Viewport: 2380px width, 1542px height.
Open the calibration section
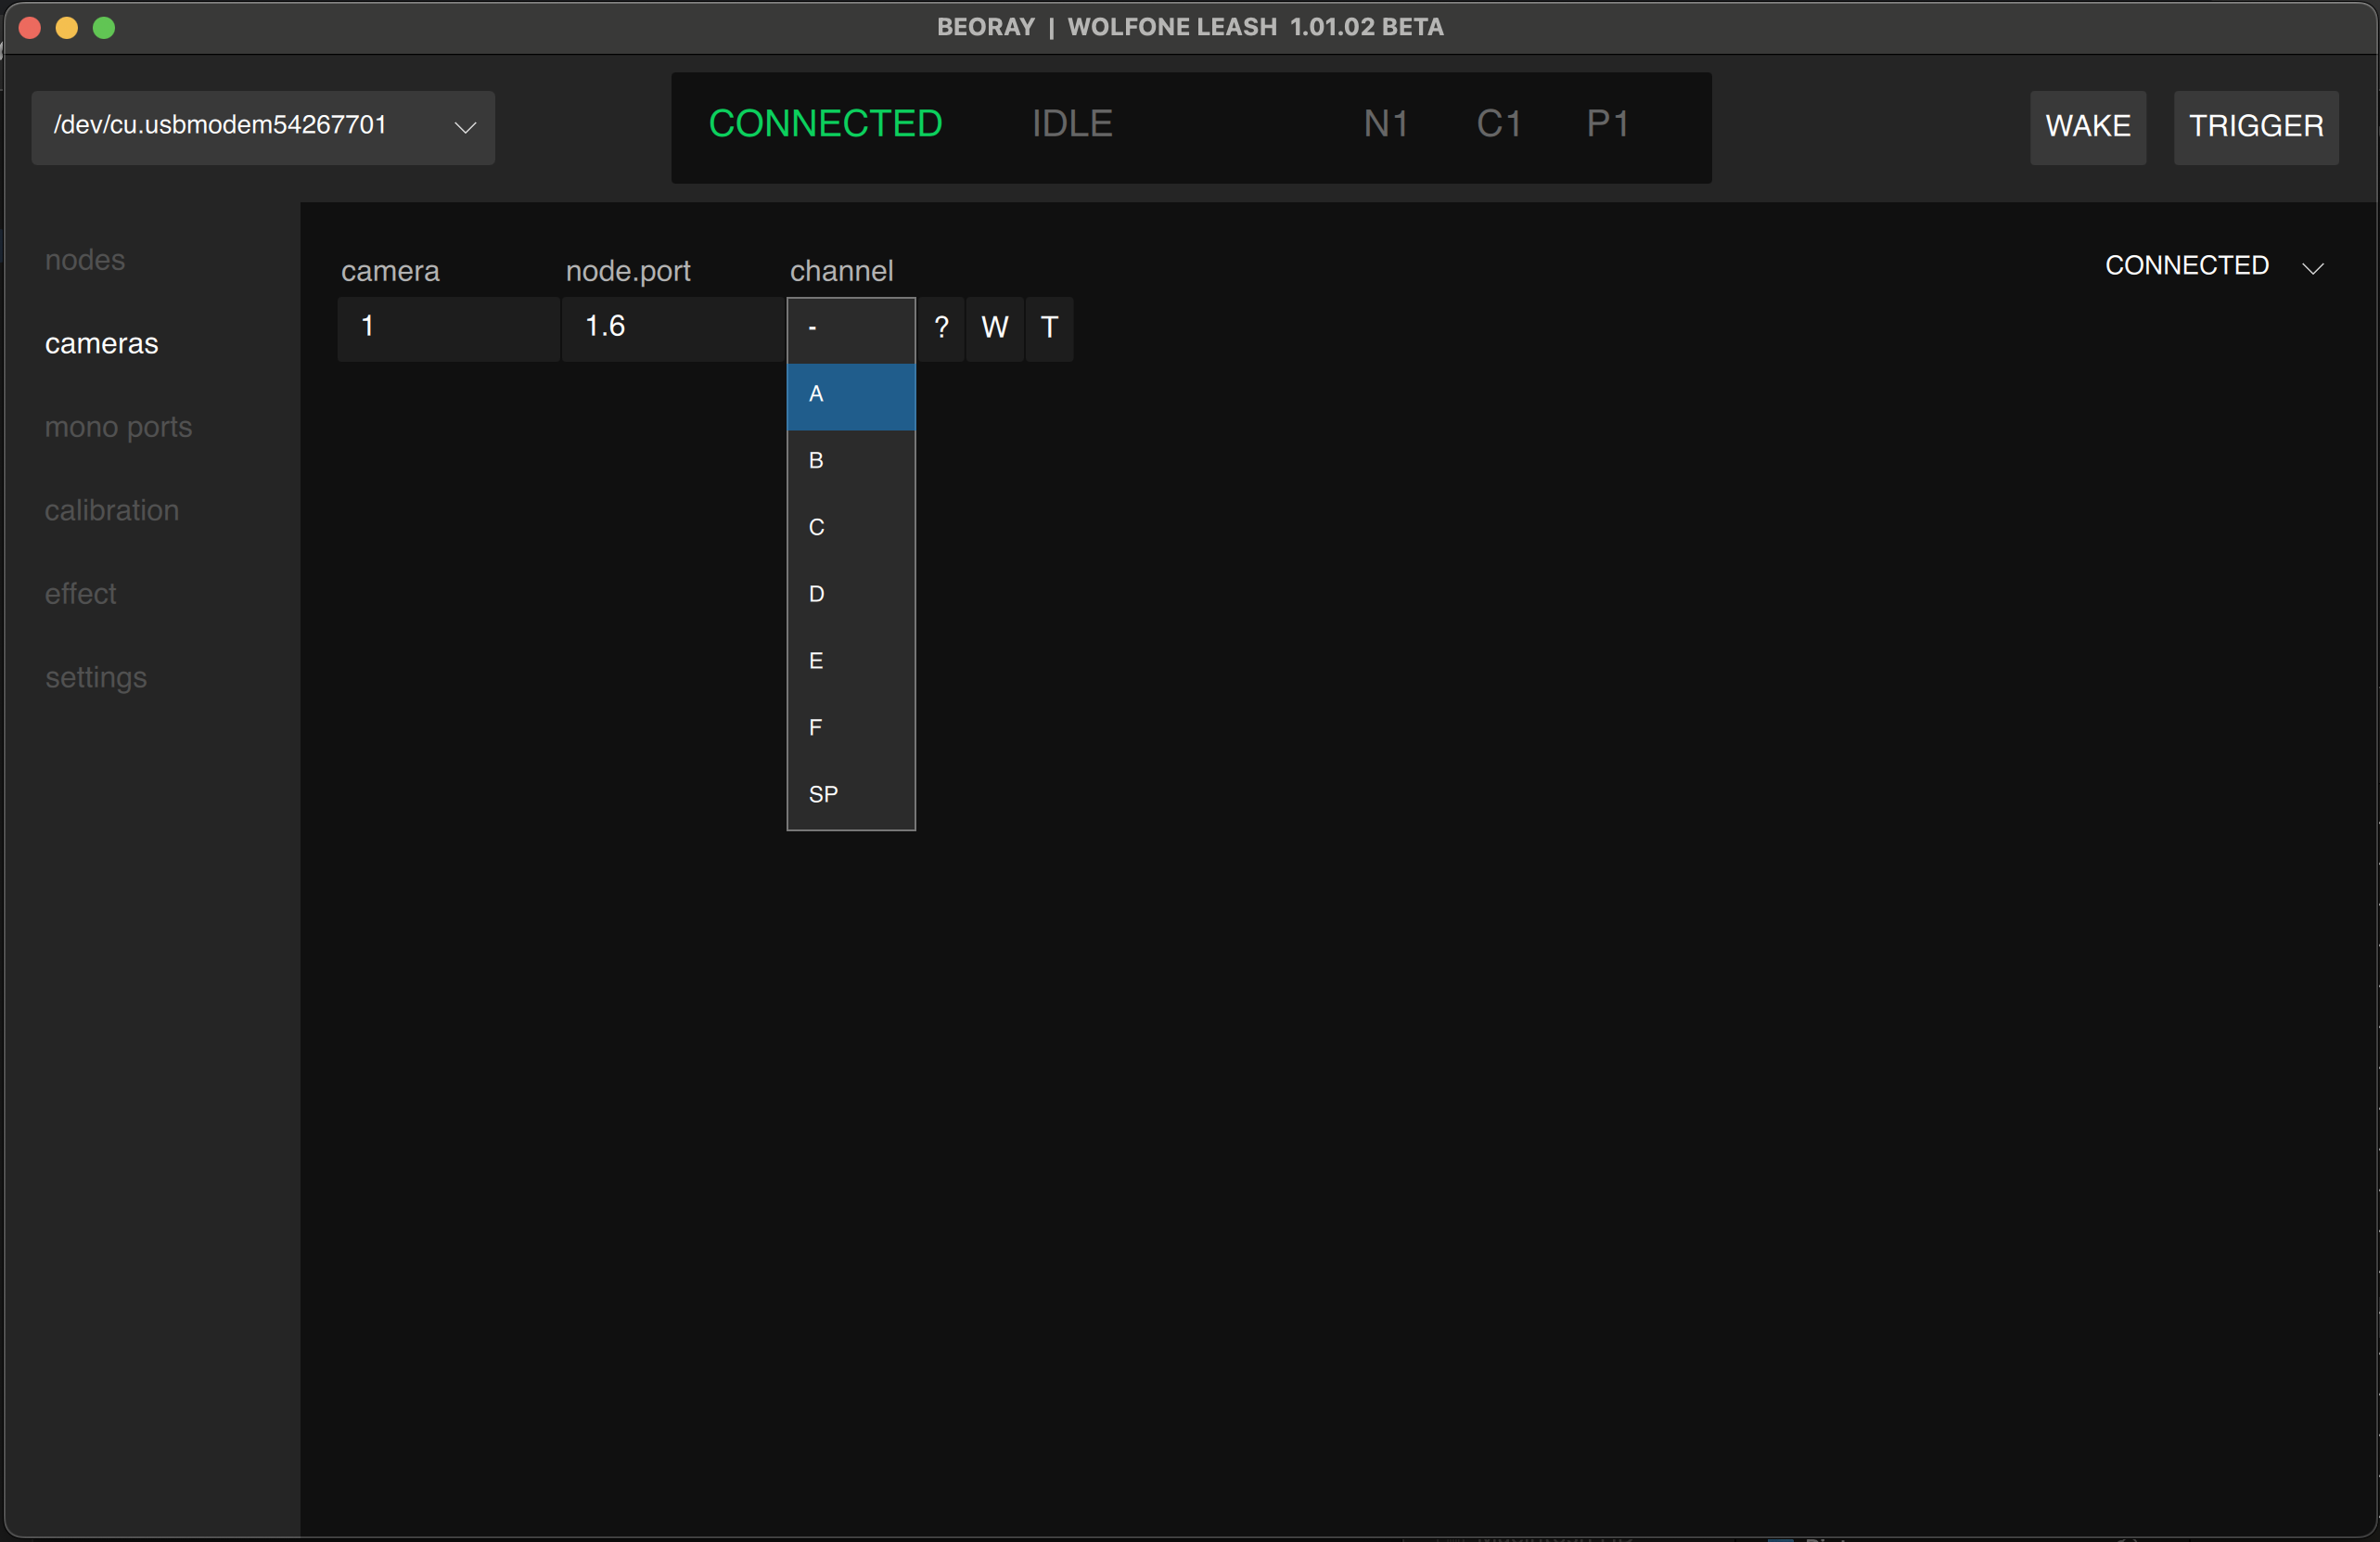point(112,510)
